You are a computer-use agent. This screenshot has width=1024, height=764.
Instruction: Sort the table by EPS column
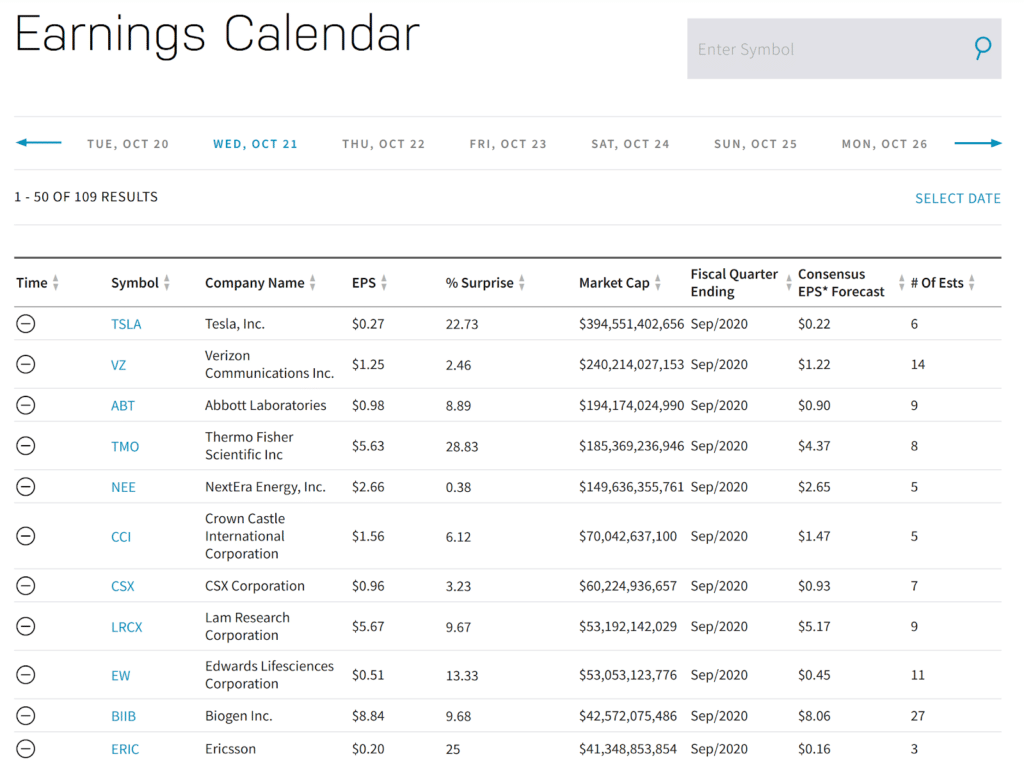coord(384,283)
